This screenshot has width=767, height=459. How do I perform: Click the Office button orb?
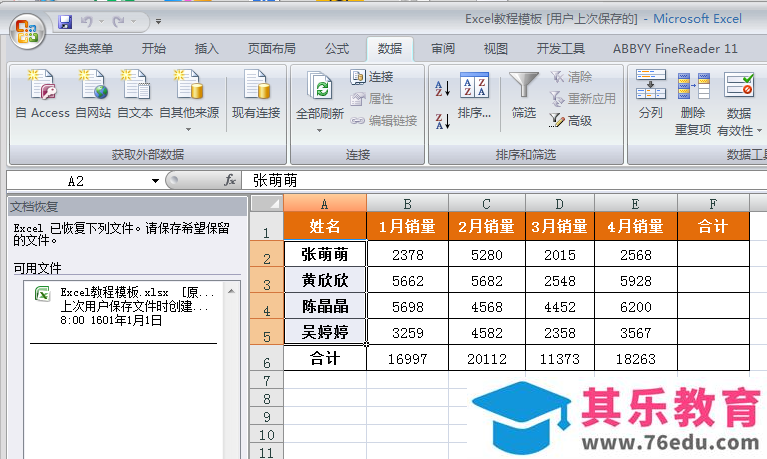pyautogui.click(x=27, y=31)
